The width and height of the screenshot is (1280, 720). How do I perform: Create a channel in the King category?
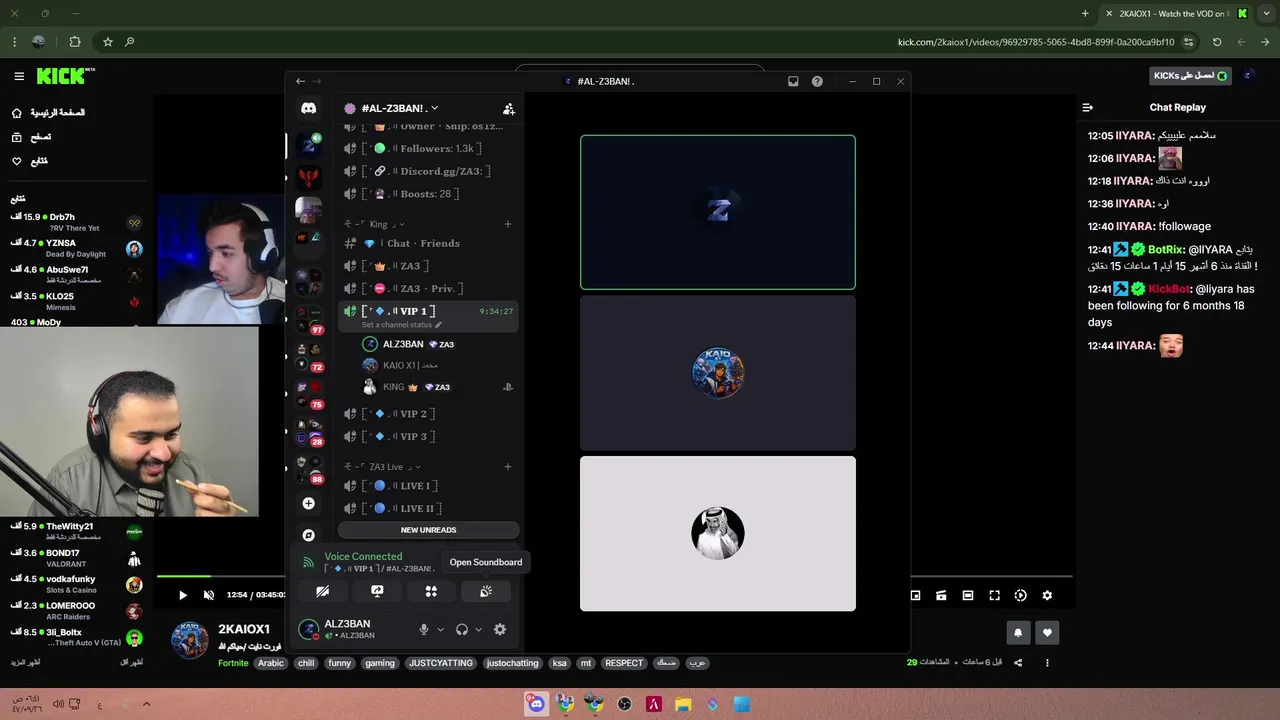pyautogui.click(x=508, y=224)
